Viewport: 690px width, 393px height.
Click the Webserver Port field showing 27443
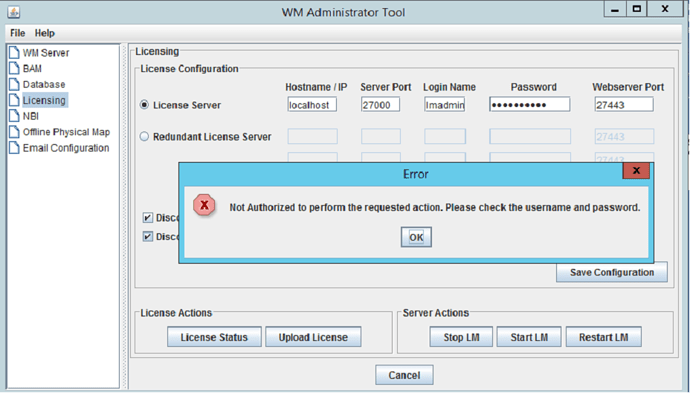click(624, 105)
